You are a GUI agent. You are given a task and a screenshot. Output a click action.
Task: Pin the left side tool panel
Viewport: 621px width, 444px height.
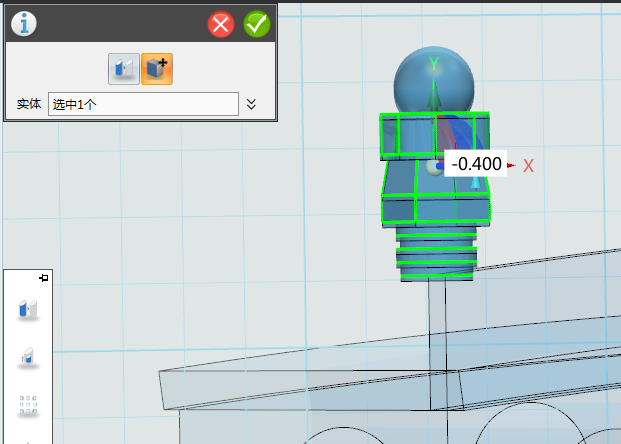[44, 277]
